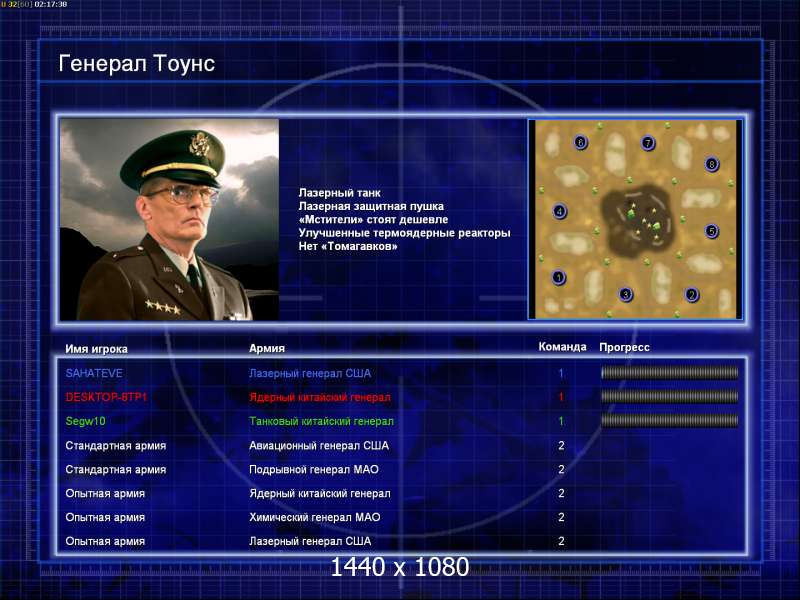Click 'Улучшенные термоядерные реакторы' line
The image size is (800, 600).
(x=404, y=233)
